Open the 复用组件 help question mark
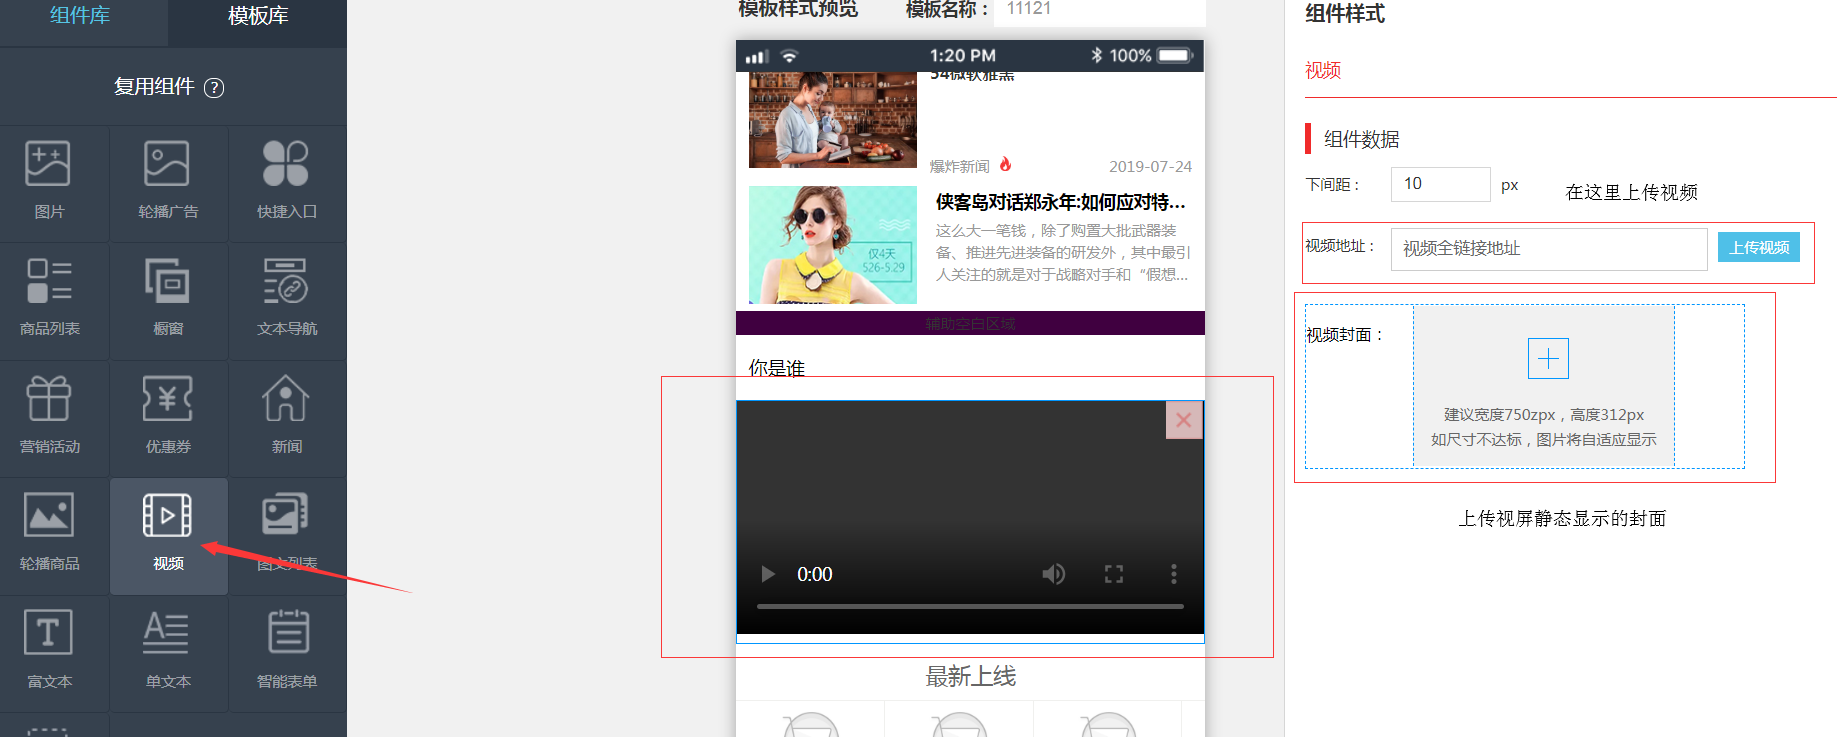The image size is (1837, 737). point(214,88)
